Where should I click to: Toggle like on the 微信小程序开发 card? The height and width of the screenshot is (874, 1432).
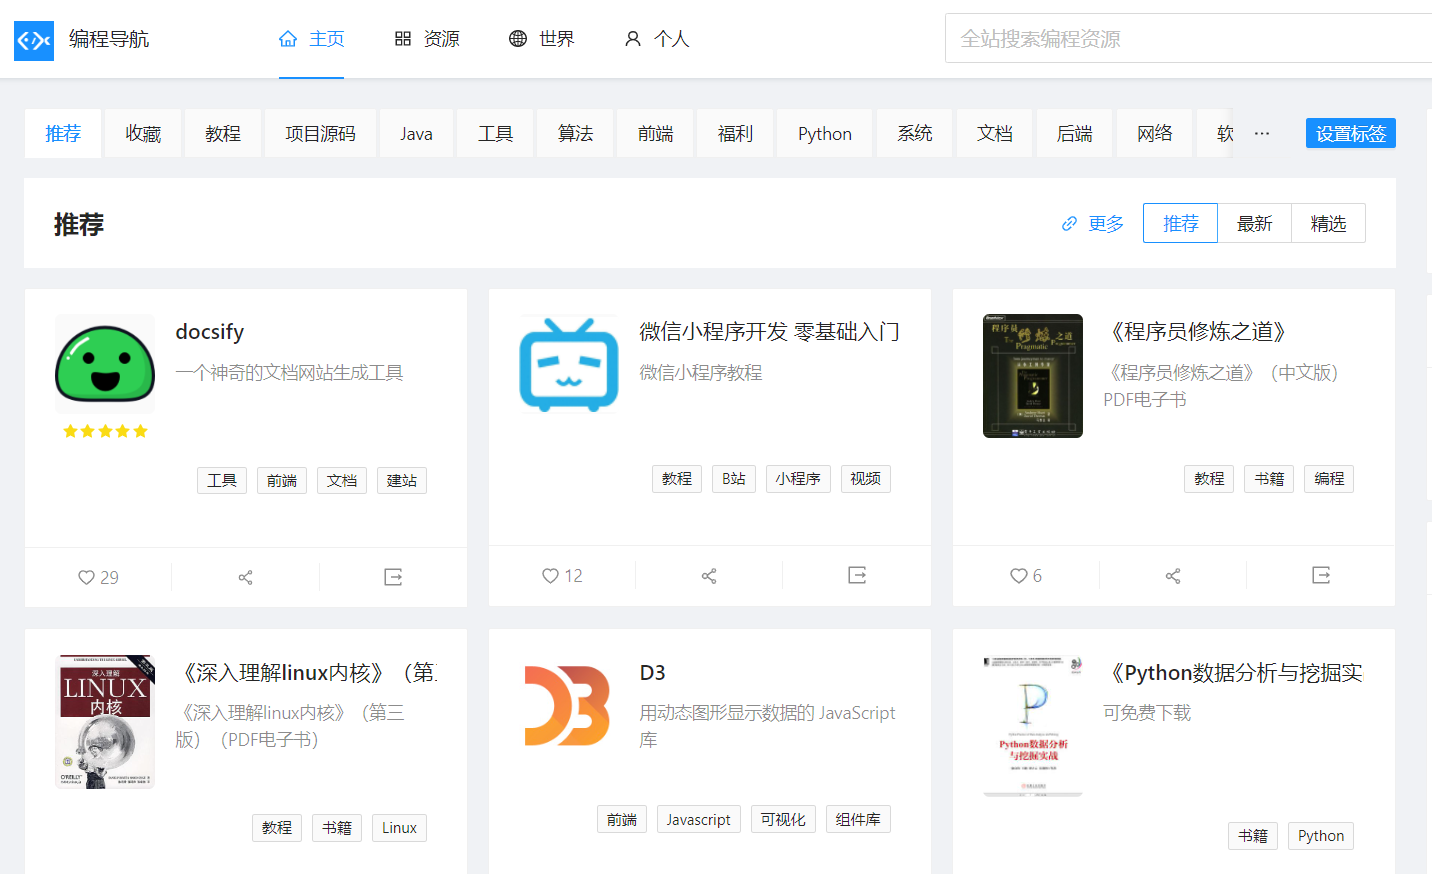tap(550, 575)
